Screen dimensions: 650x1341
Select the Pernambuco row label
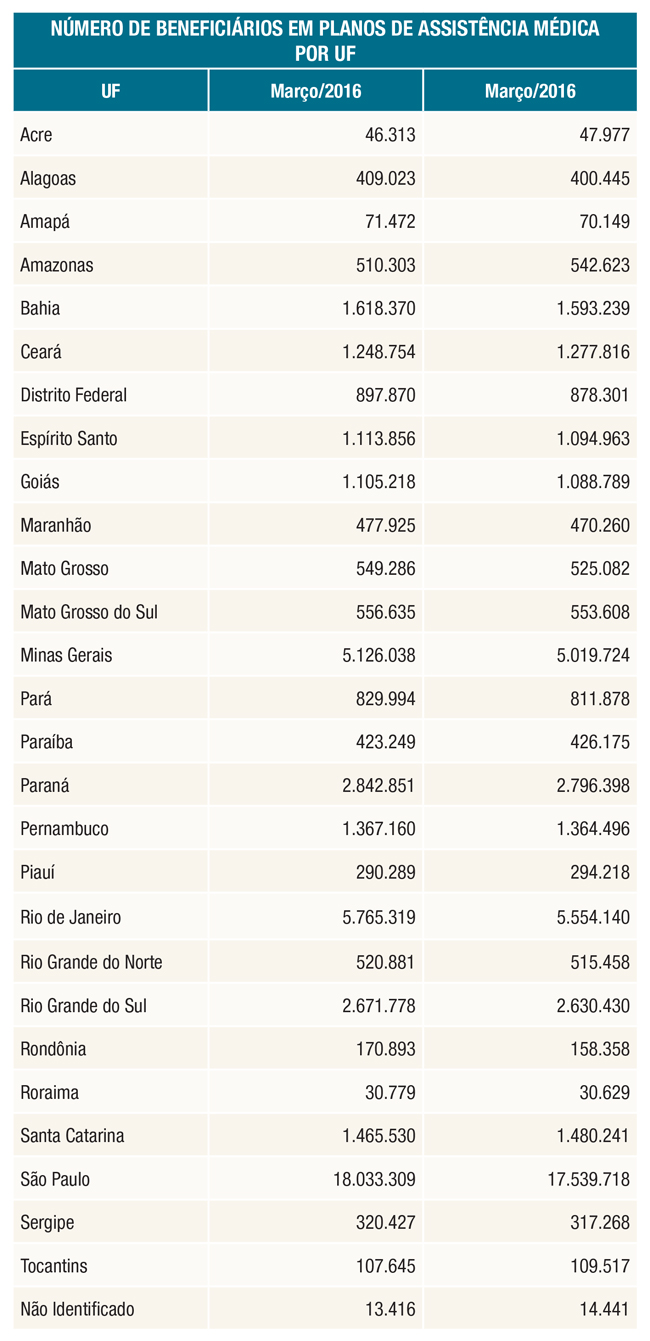point(65,829)
